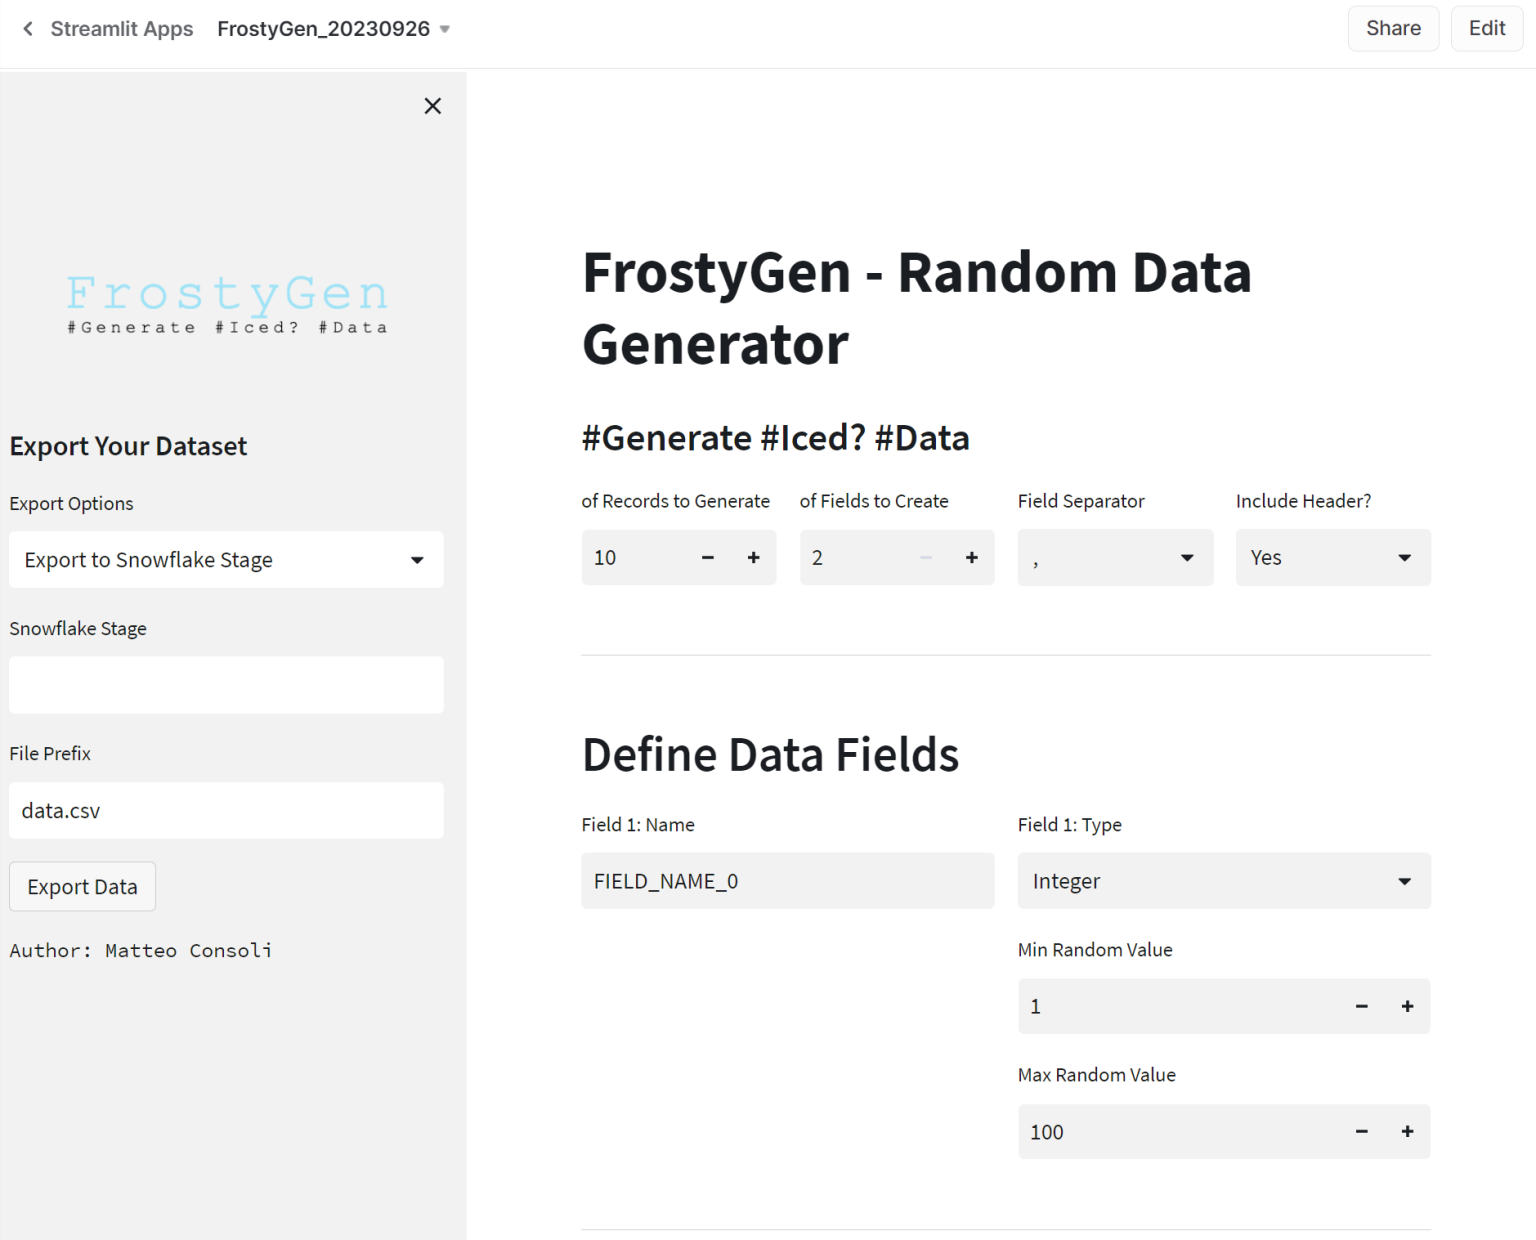Increment the Records to Generate counter
Screen dimensions: 1536x1240
click(x=753, y=557)
